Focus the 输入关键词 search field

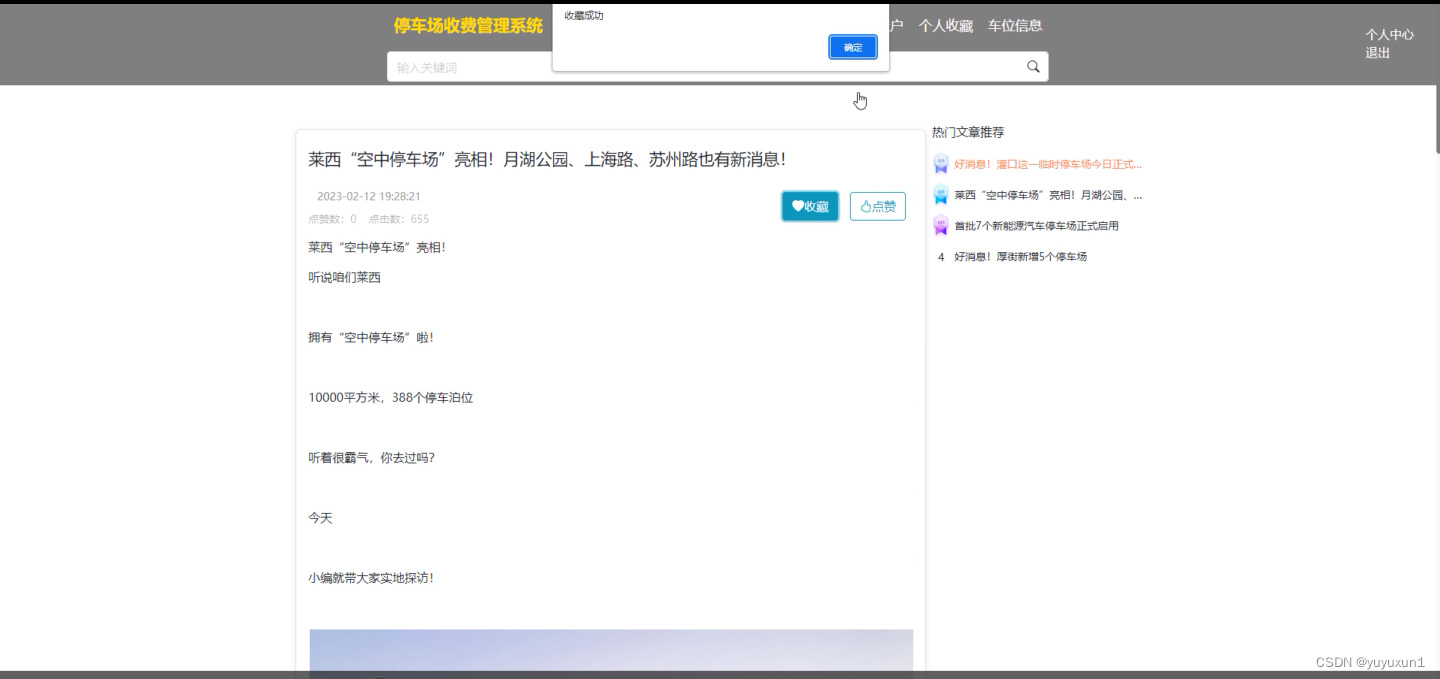click(718, 67)
